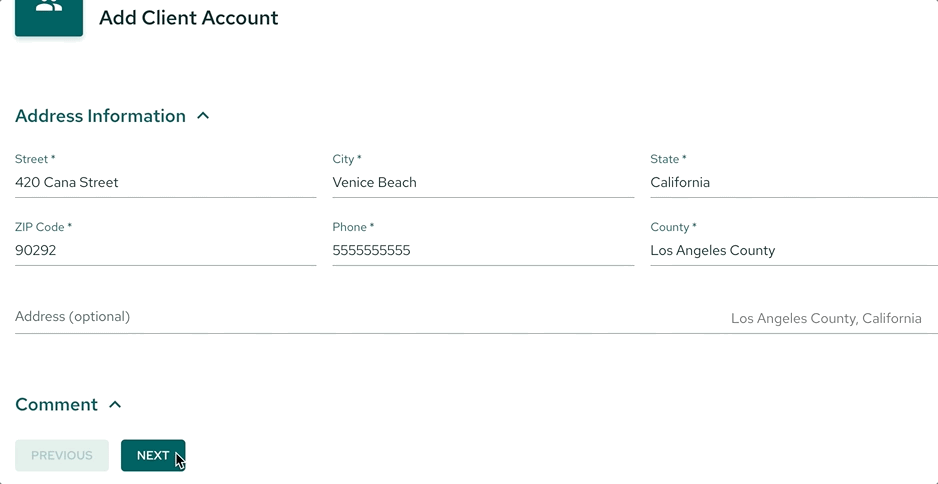
Task: Click the Street field label
Action: 35,159
